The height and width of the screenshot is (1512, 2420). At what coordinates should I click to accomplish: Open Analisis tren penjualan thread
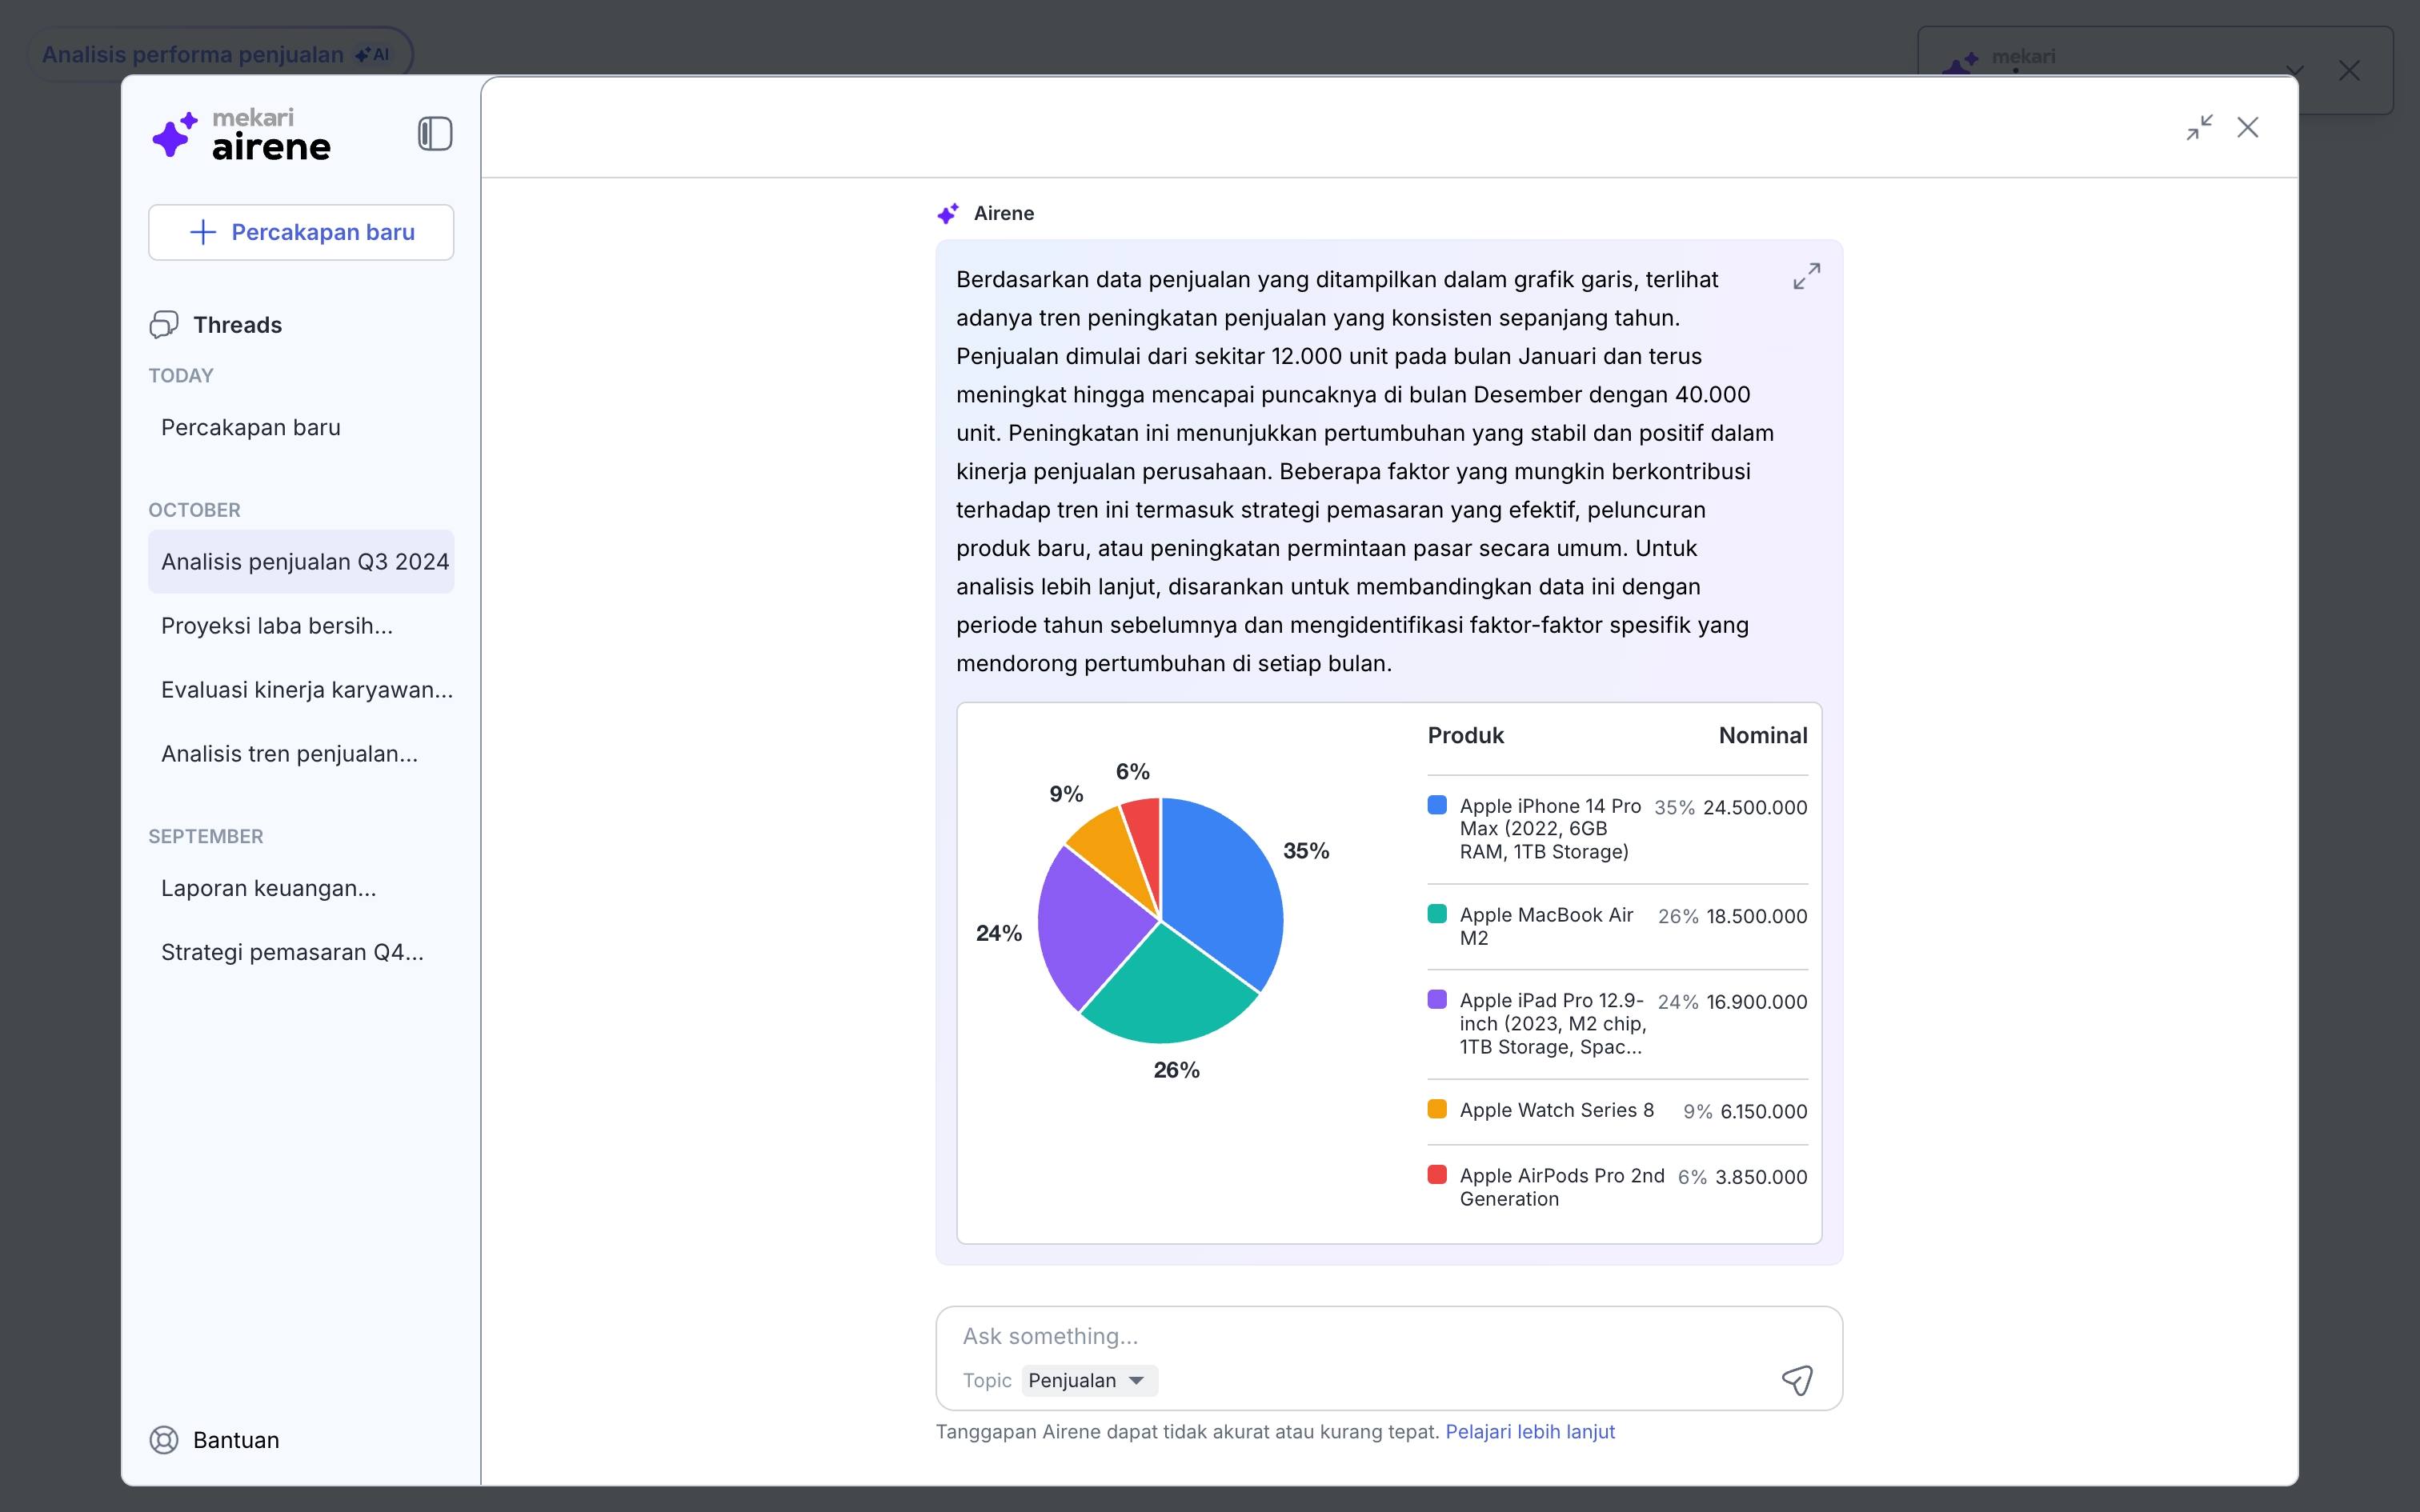tap(301, 753)
